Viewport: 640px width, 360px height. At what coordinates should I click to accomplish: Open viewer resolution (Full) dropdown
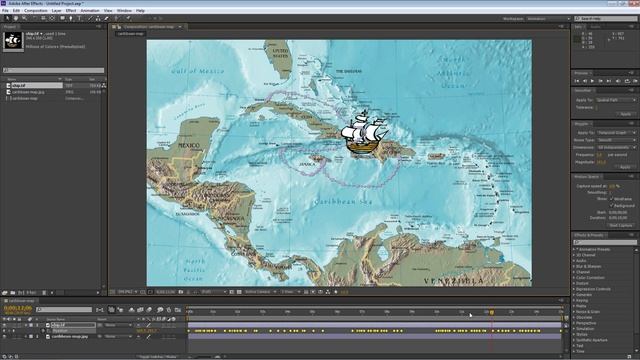pos(213,292)
